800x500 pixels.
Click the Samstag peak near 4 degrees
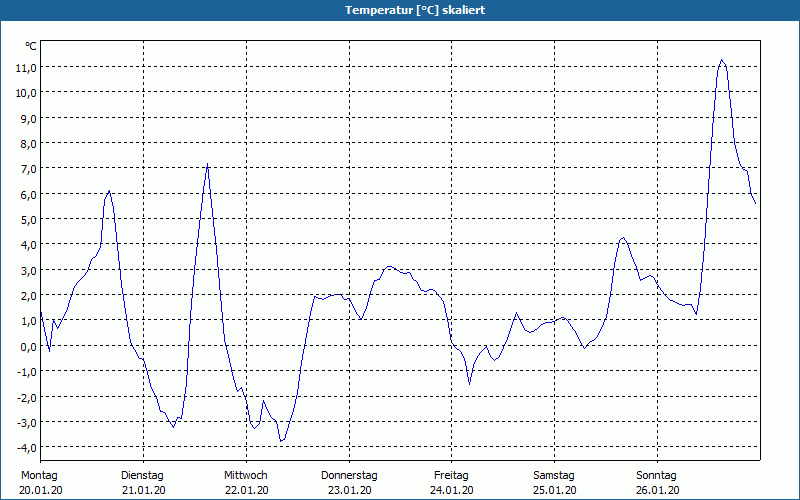coord(623,238)
